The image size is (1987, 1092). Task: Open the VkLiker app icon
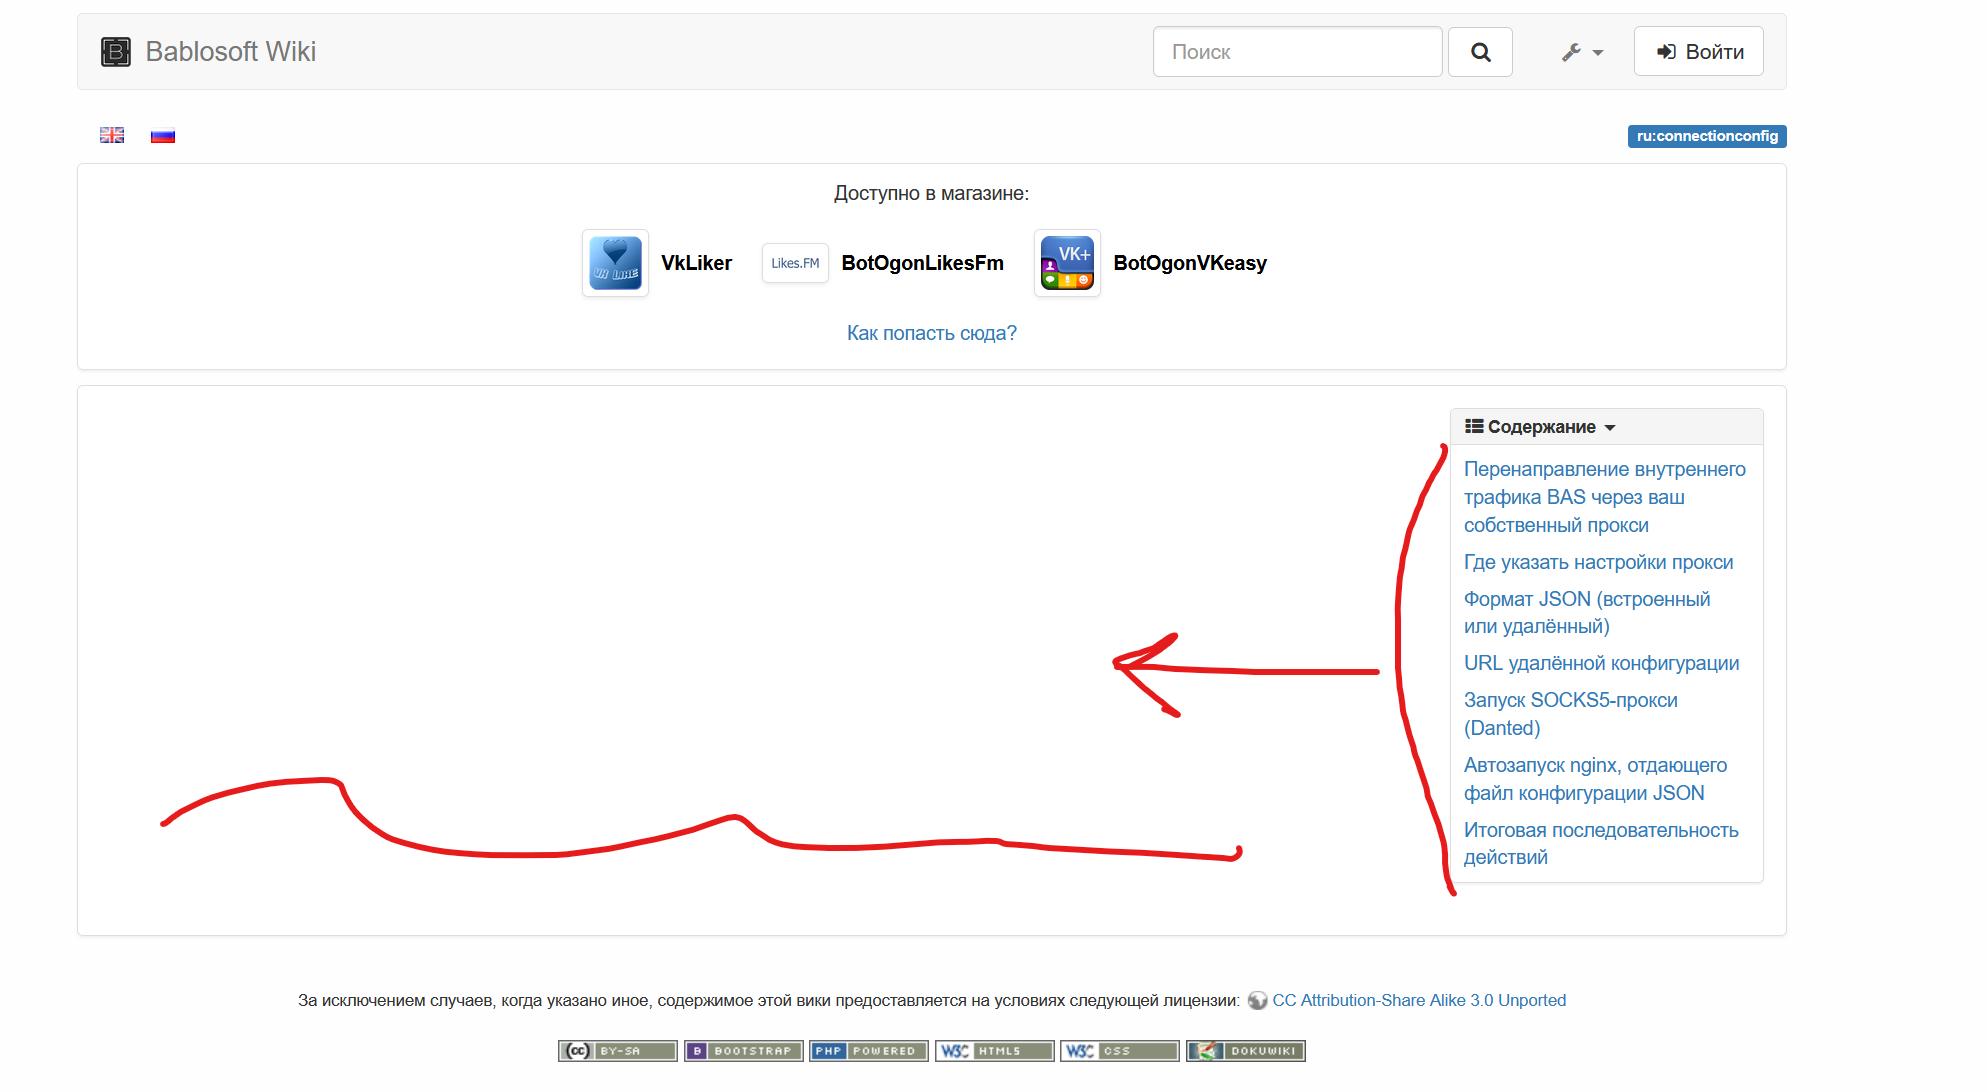[615, 263]
